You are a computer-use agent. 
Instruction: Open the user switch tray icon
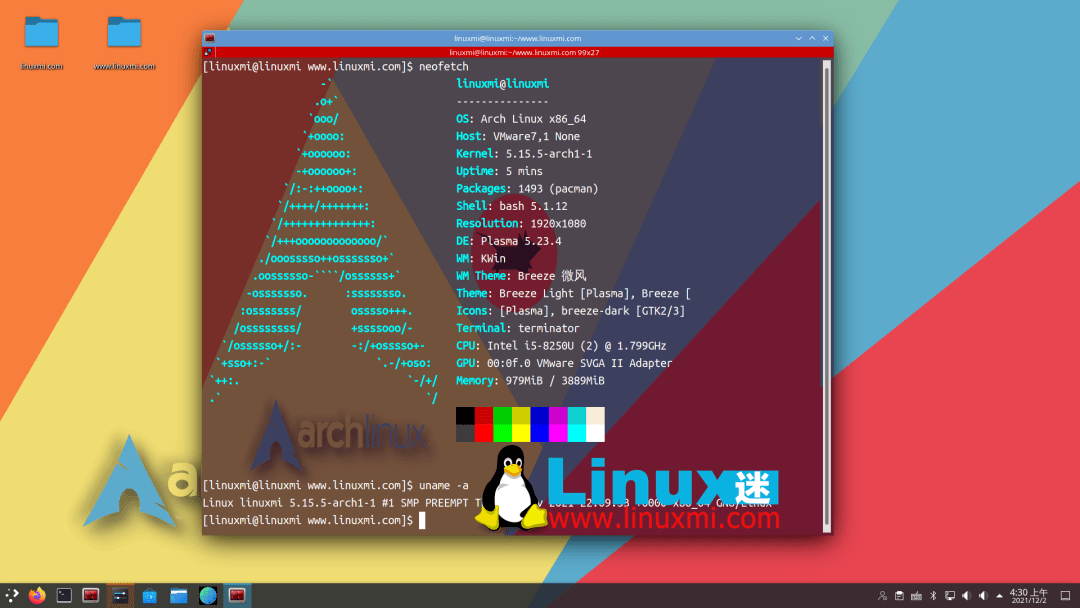[882, 596]
